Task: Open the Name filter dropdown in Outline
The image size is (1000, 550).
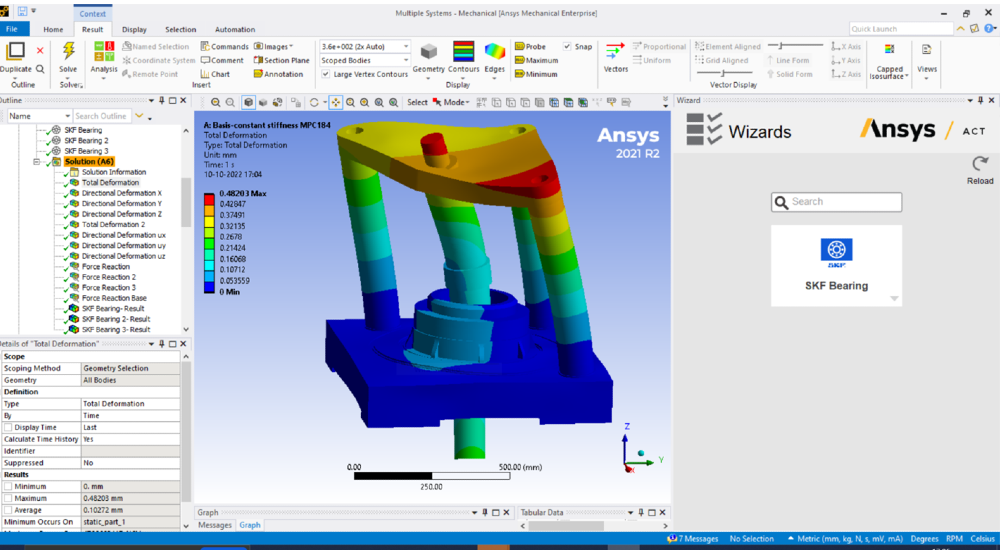Action: click(x=66, y=116)
